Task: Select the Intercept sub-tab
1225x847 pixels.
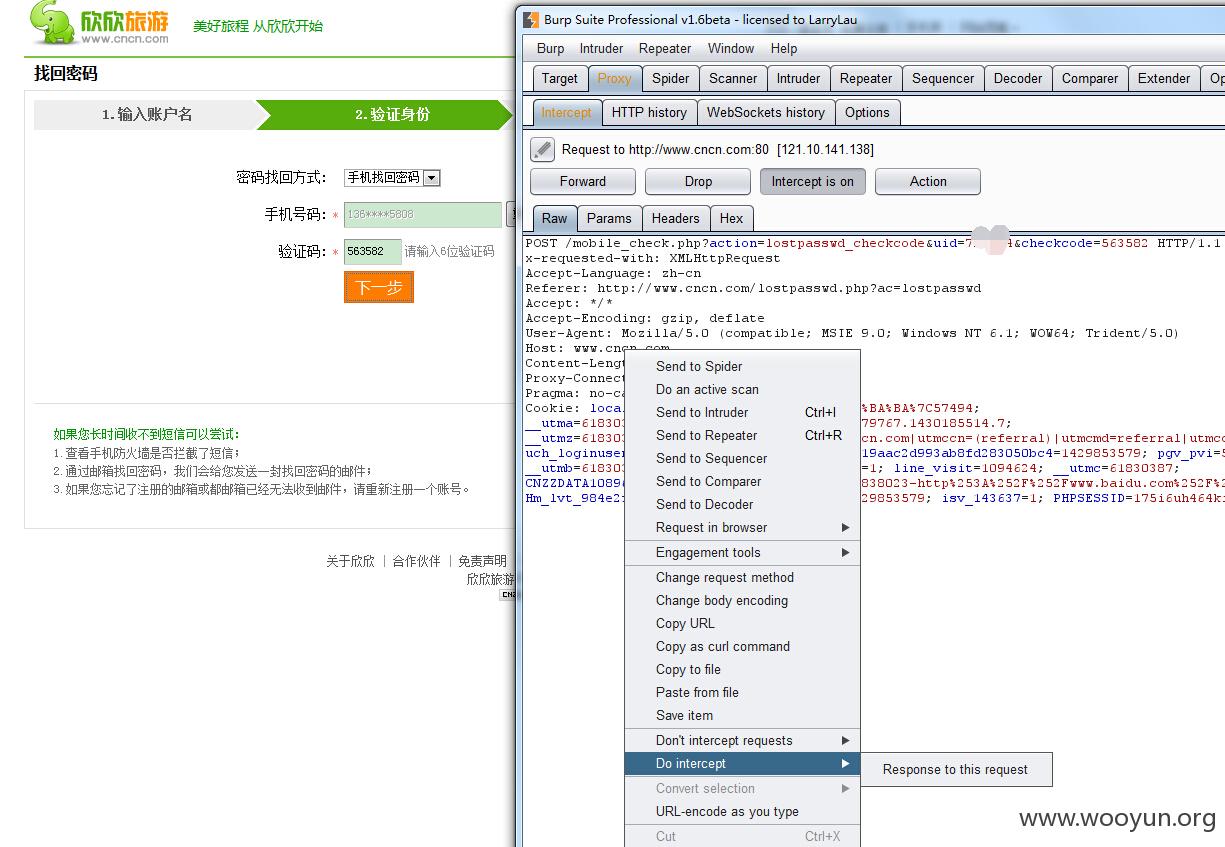Action: (566, 113)
